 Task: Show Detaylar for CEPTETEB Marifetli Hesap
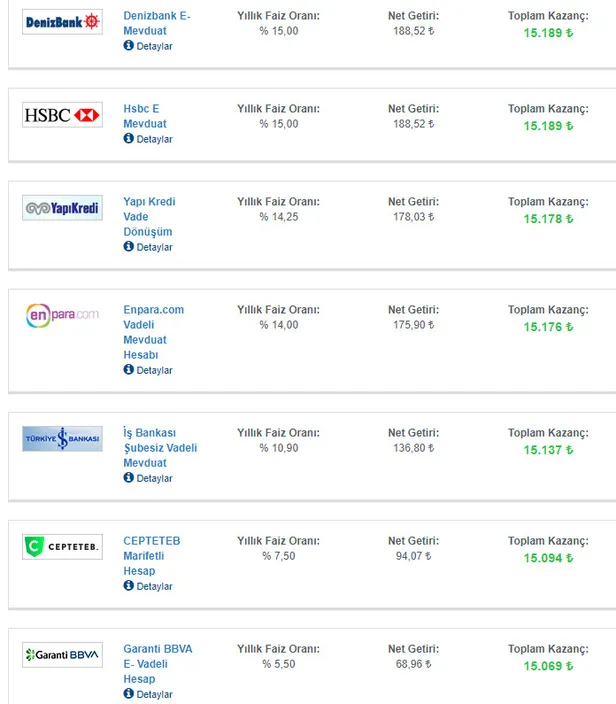pyautogui.click(x=148, y=586)
